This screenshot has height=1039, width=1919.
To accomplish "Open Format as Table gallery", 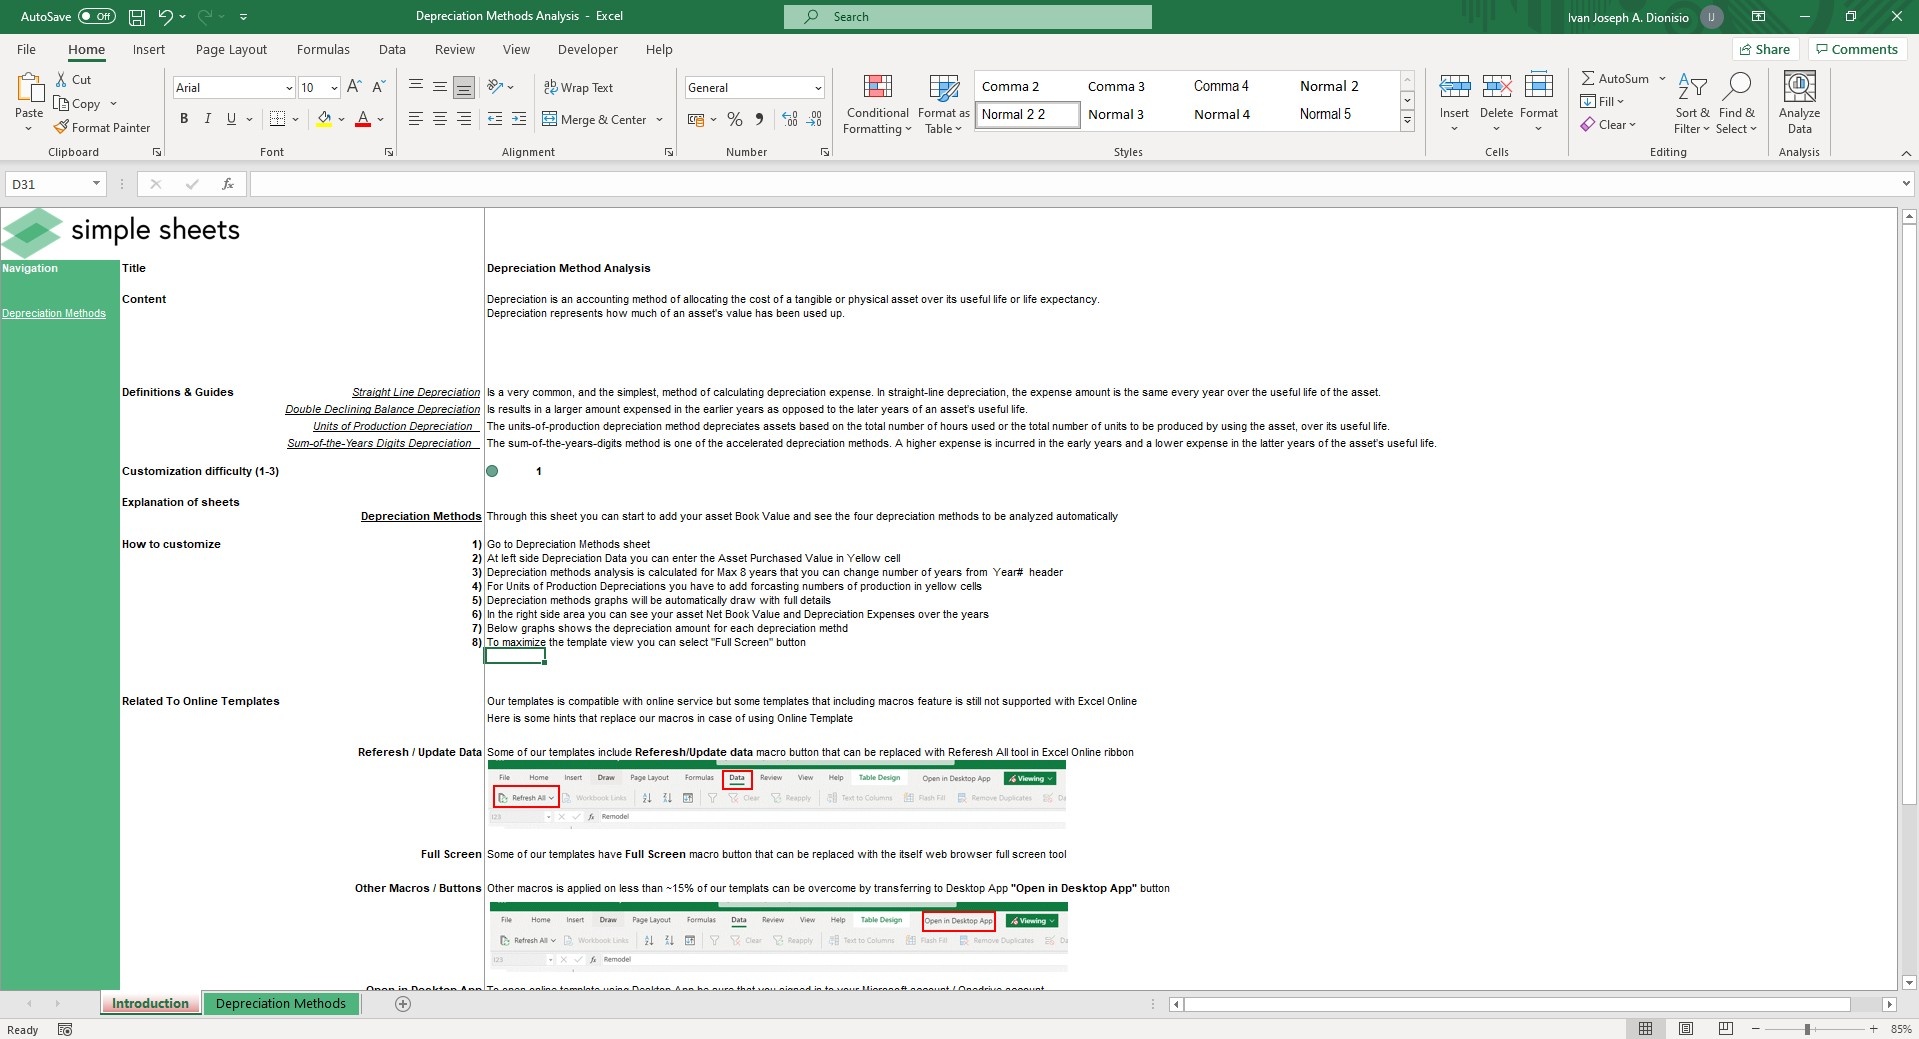I will [943, 105].
